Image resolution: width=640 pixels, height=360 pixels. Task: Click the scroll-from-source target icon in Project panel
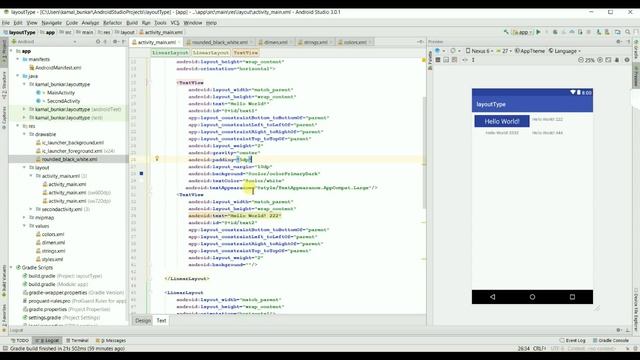[x=98, y=42]
